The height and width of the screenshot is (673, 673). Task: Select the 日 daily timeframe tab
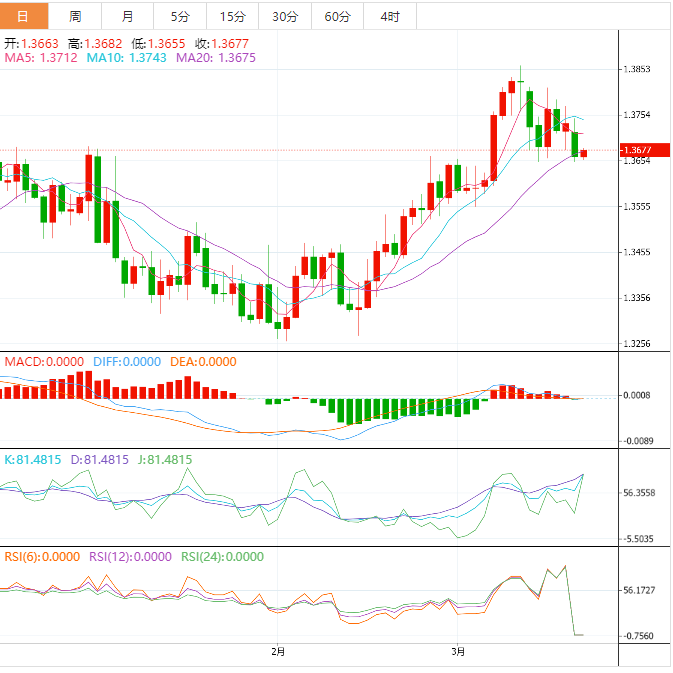tap(24, 16)
